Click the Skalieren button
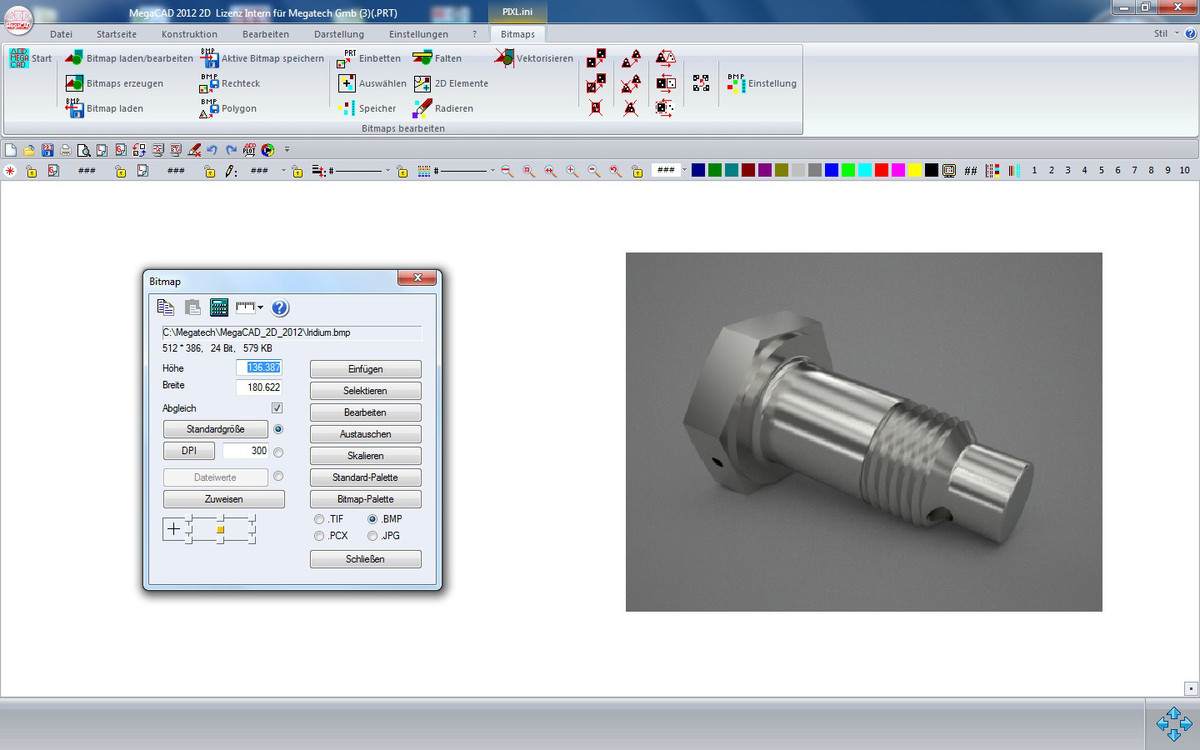 (x=365, y=456)
